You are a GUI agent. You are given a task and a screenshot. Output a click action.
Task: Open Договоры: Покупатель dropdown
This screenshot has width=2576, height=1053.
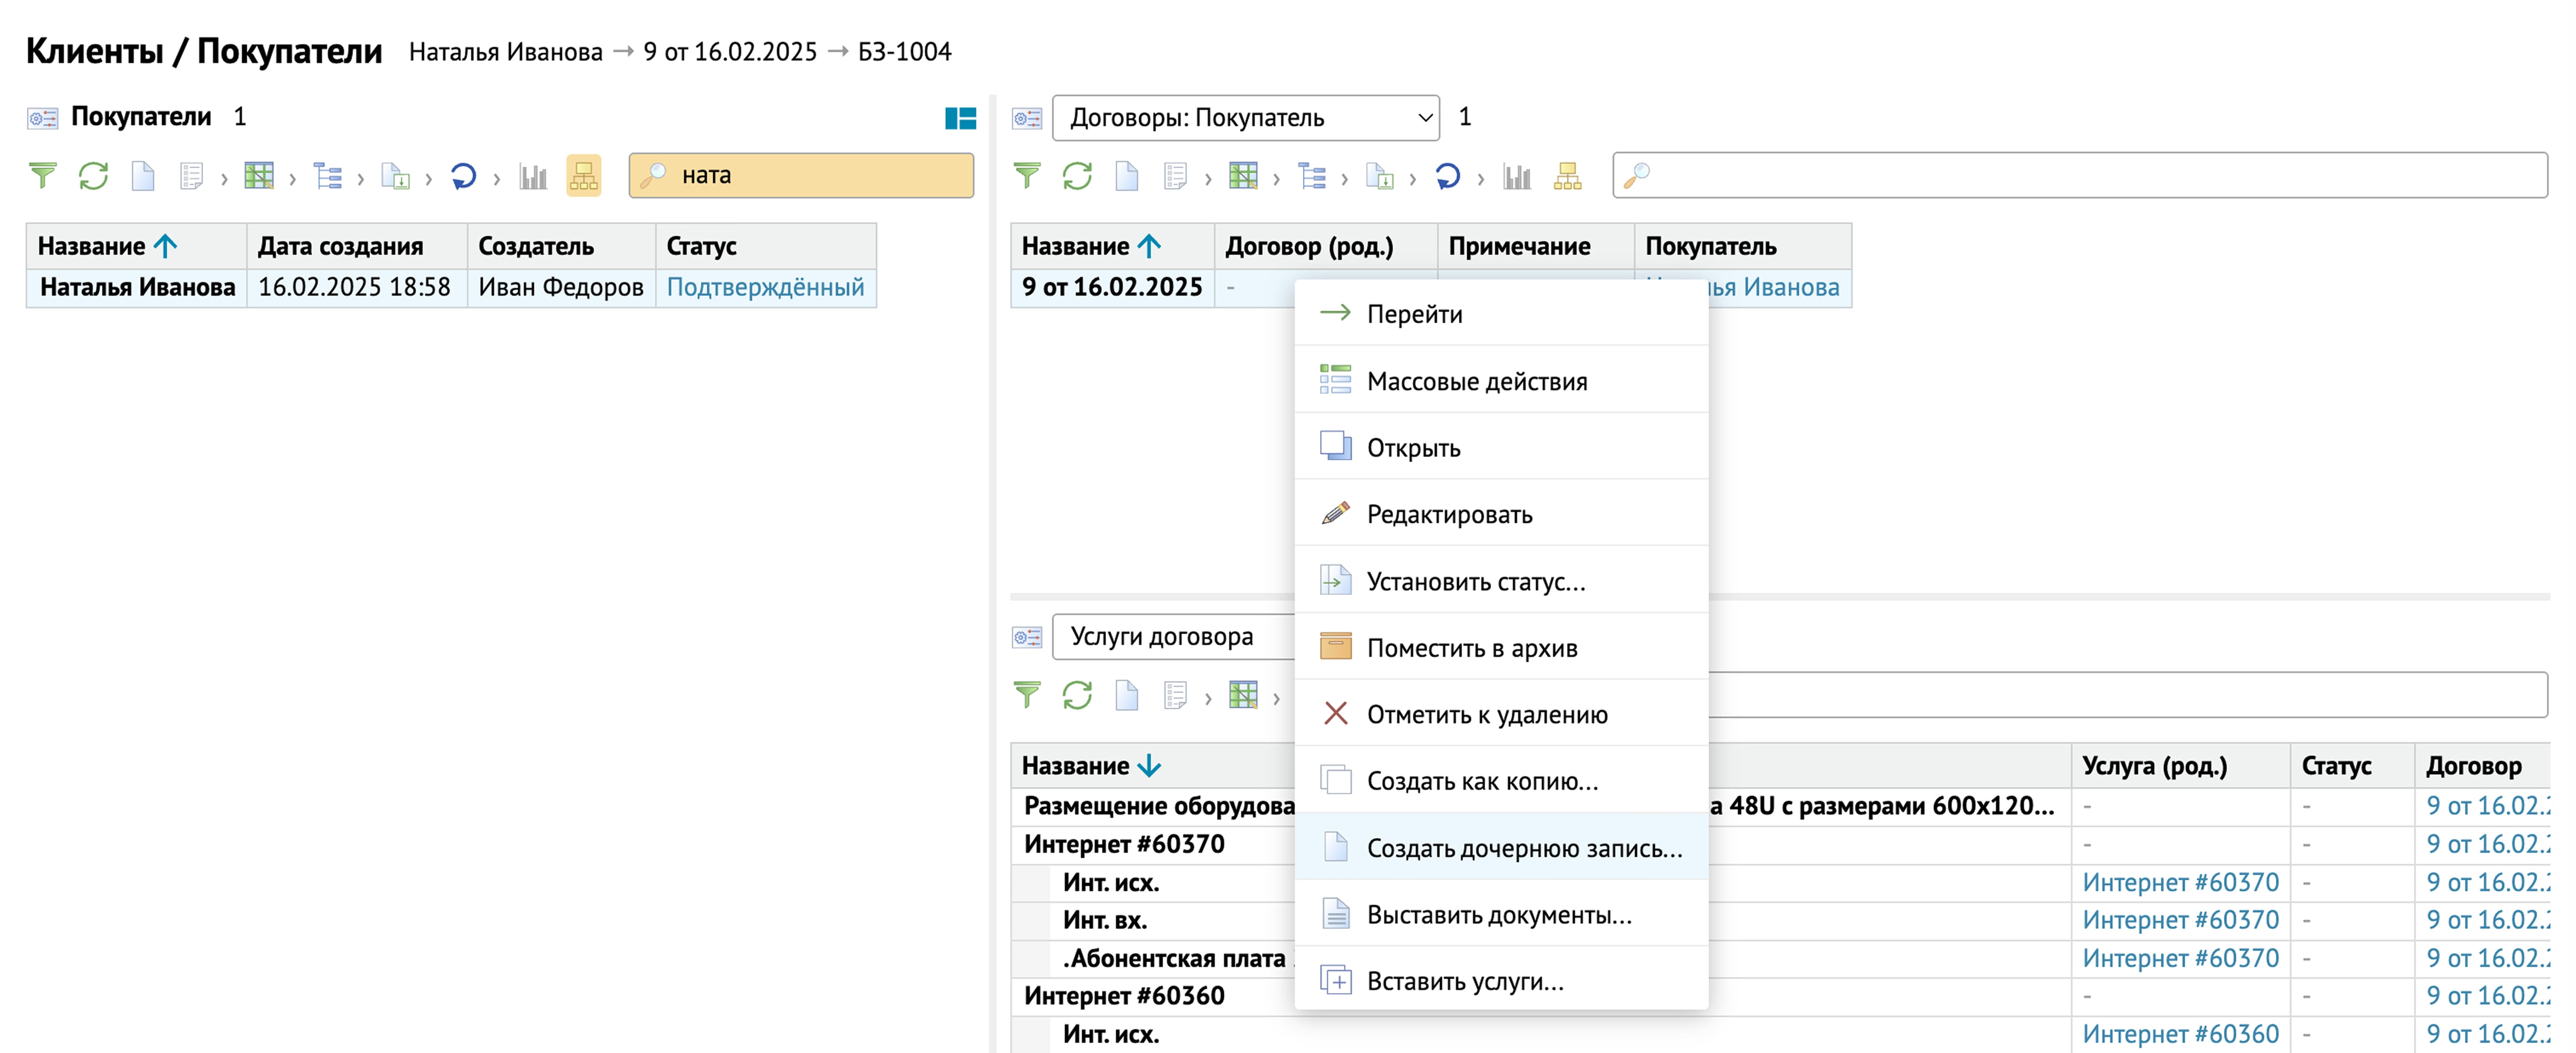pyautogui.click(x=1246, y=118)
